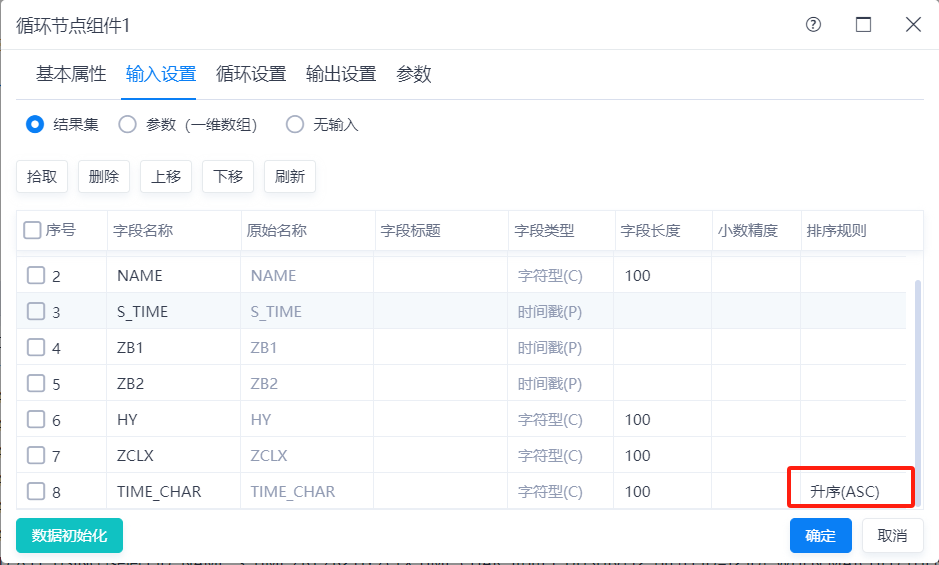Choose the 参数 (一维数组) radio option

click(127, 125)
